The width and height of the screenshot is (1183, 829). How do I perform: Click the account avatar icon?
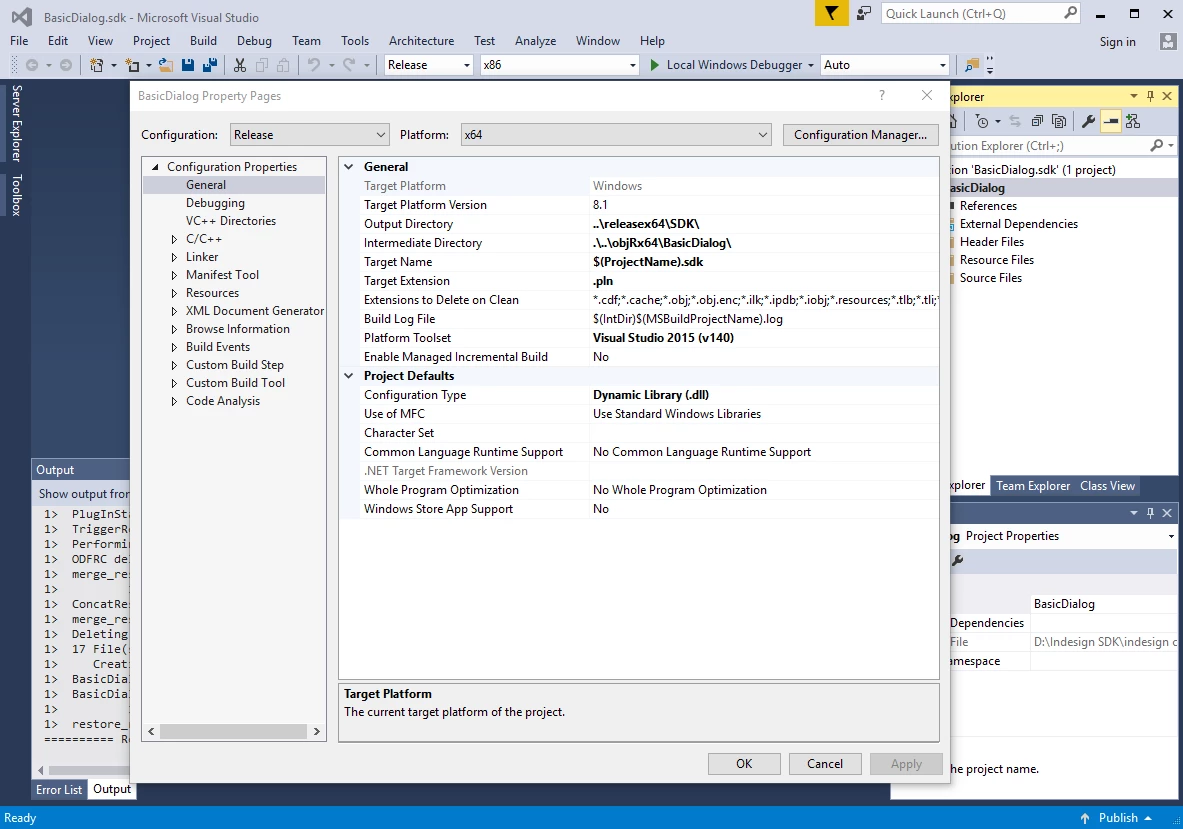point(1168,41)
